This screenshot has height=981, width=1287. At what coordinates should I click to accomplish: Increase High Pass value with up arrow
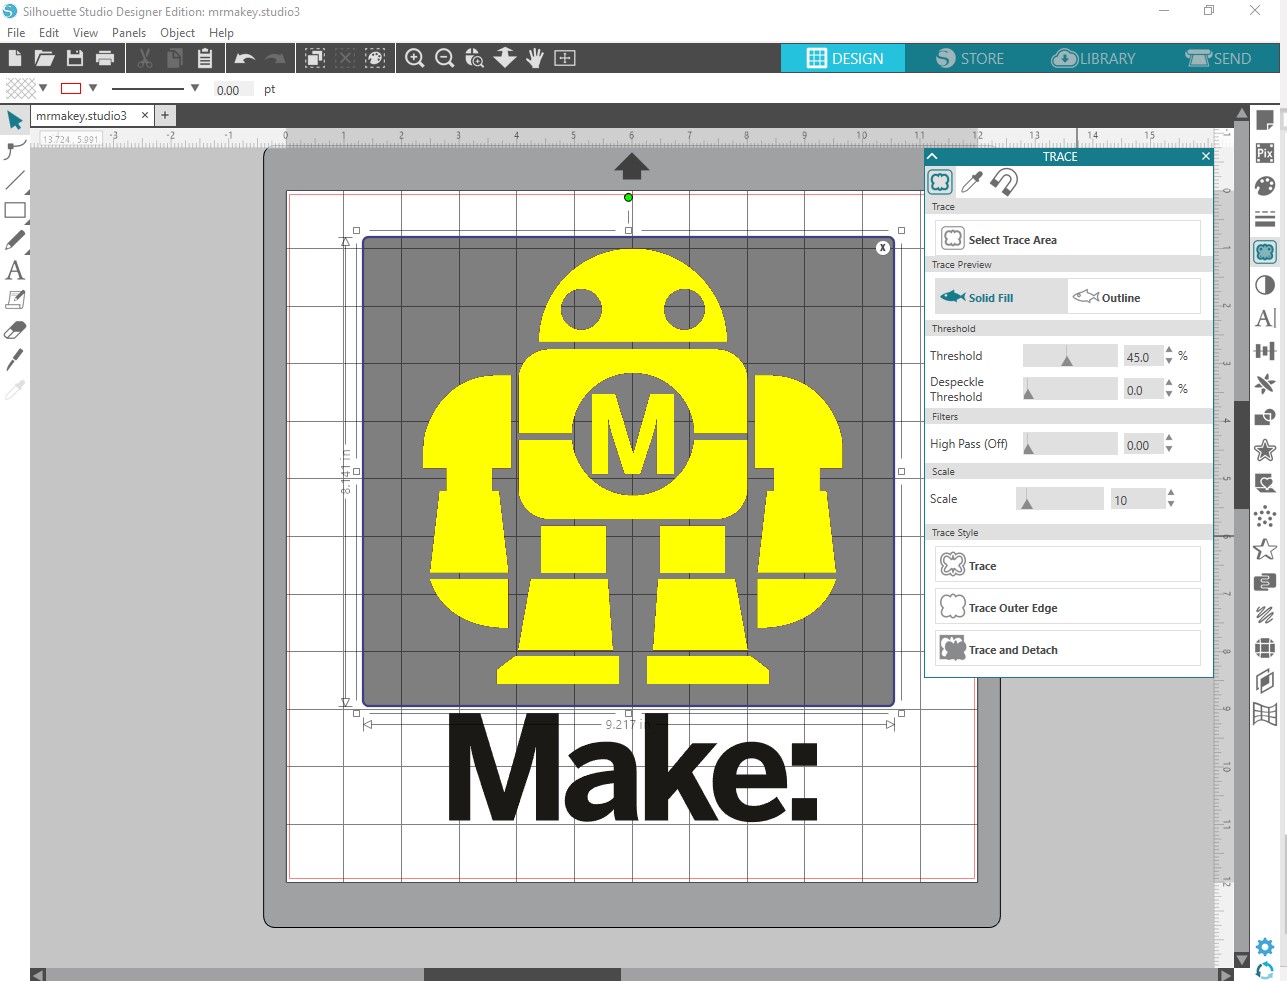[1170, 438]
